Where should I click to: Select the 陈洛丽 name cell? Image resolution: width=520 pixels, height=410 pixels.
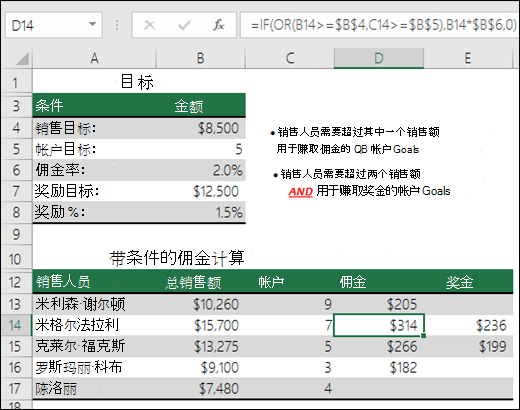click(x=94, y=388)
